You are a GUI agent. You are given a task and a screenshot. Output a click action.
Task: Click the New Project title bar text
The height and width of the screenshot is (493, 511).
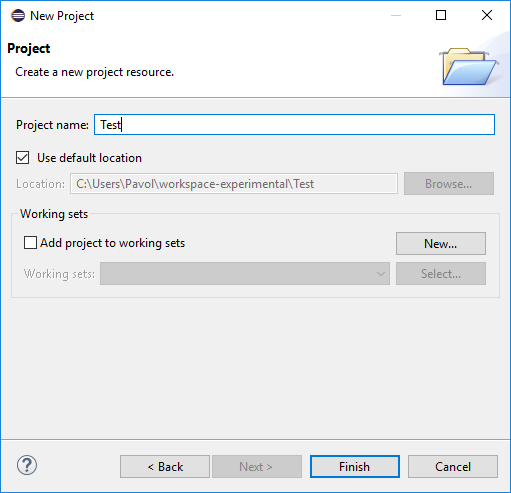62,16
